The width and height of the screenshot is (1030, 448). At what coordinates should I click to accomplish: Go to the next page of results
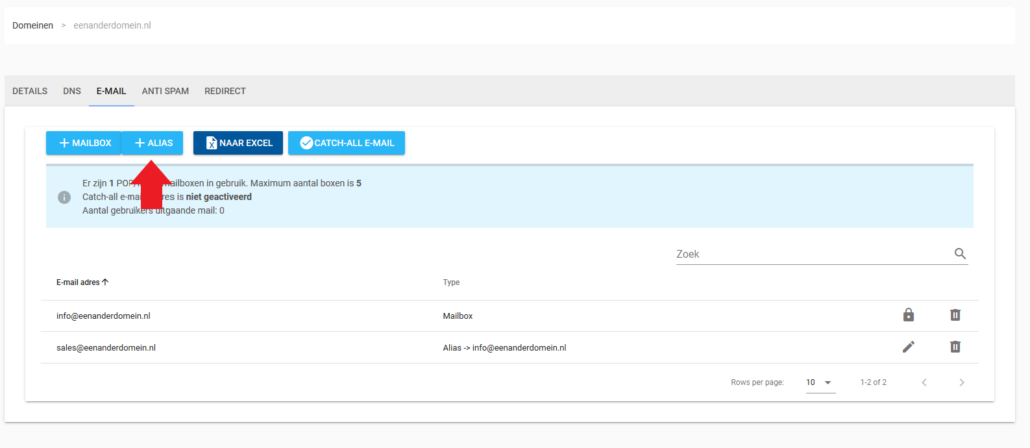pos(962,382)
